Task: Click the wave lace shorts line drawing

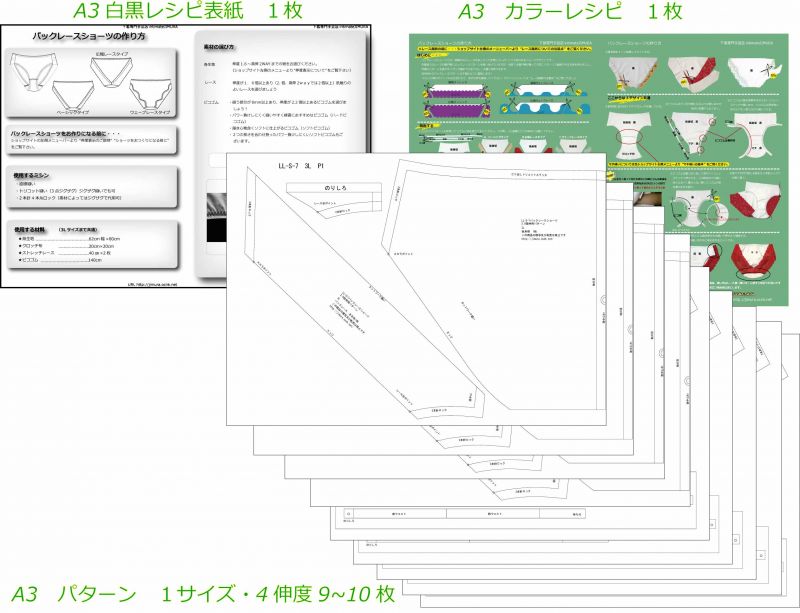Action: click(x=150, y=92)
